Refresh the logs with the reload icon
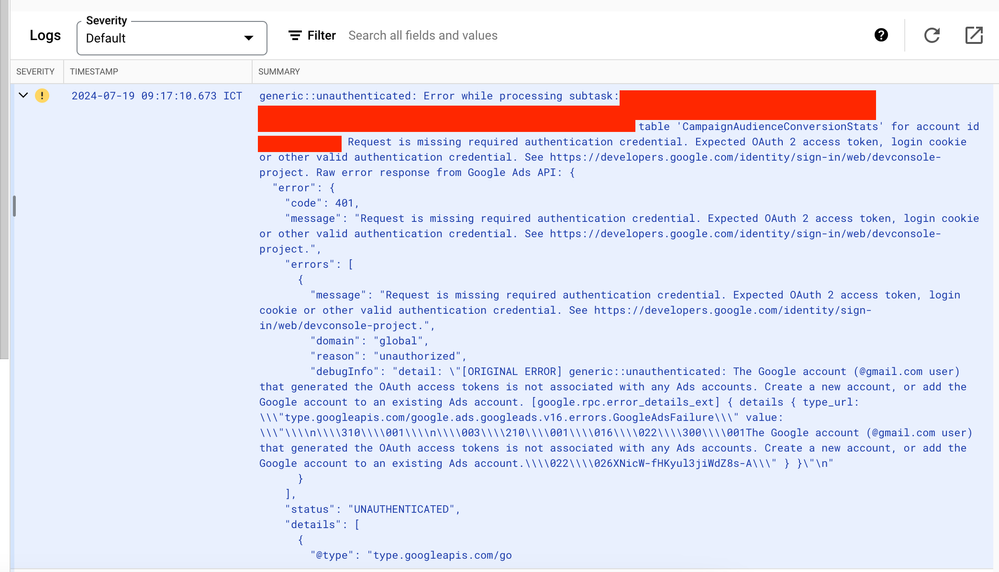The width and height of the screenshot is (999, 572). click(x=931, y=35)
